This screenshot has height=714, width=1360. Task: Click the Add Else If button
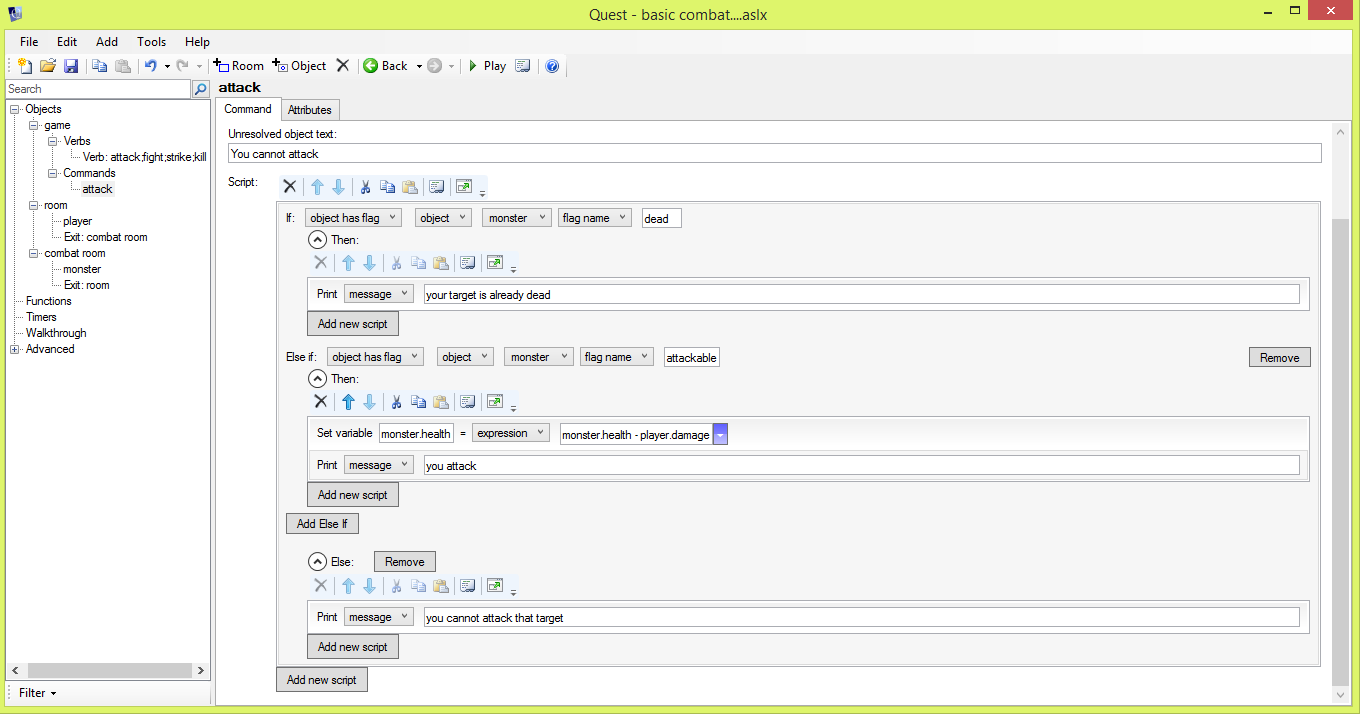(x=322, y=524)
